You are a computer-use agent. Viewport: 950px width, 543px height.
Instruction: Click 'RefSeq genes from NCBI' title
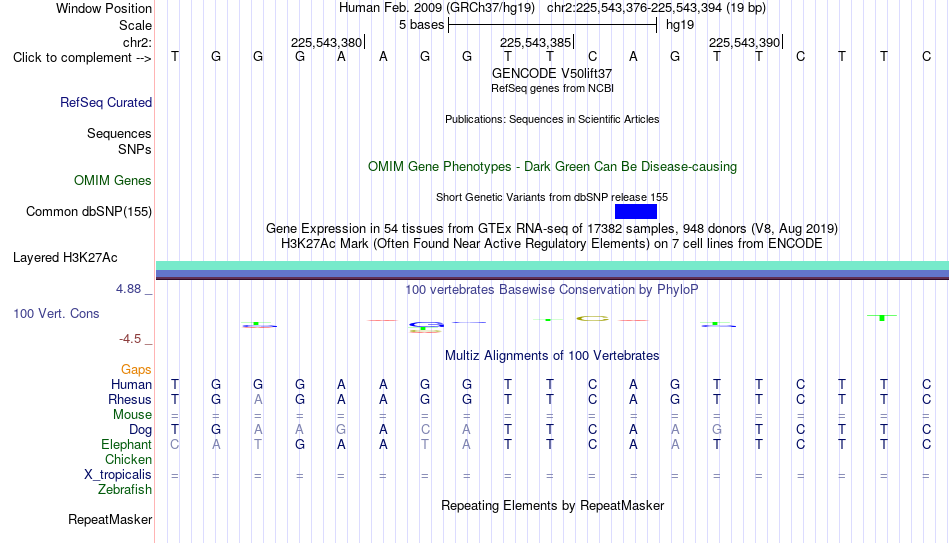(552, 88)
